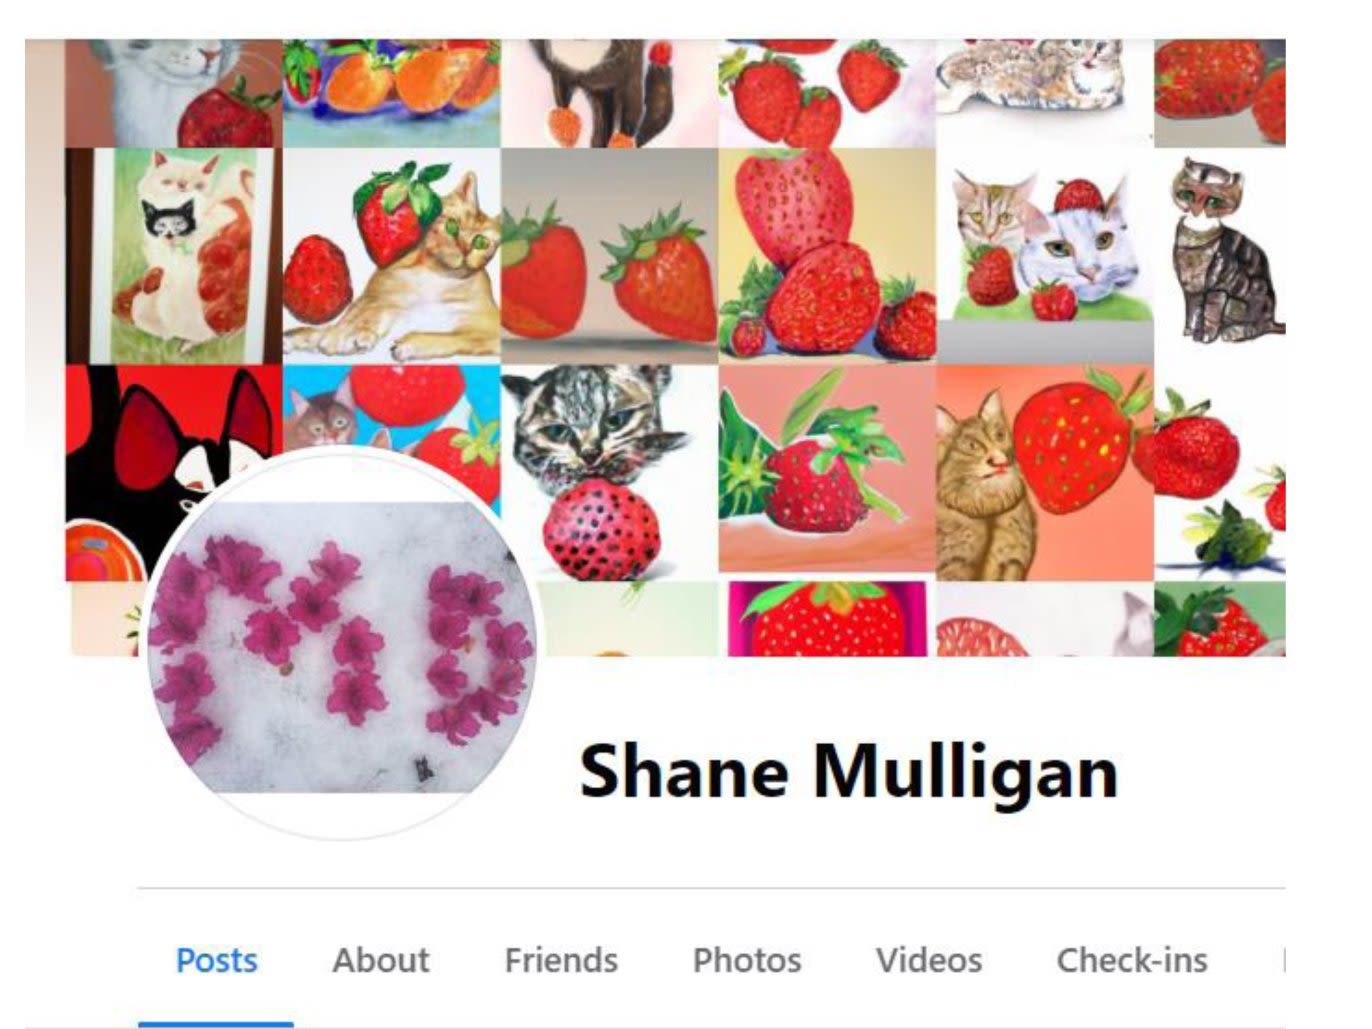1372x1029 pixels.
Task: Open the tan cat beside big strawberry
Action: pyautogui.click(x=1045, y=473)
